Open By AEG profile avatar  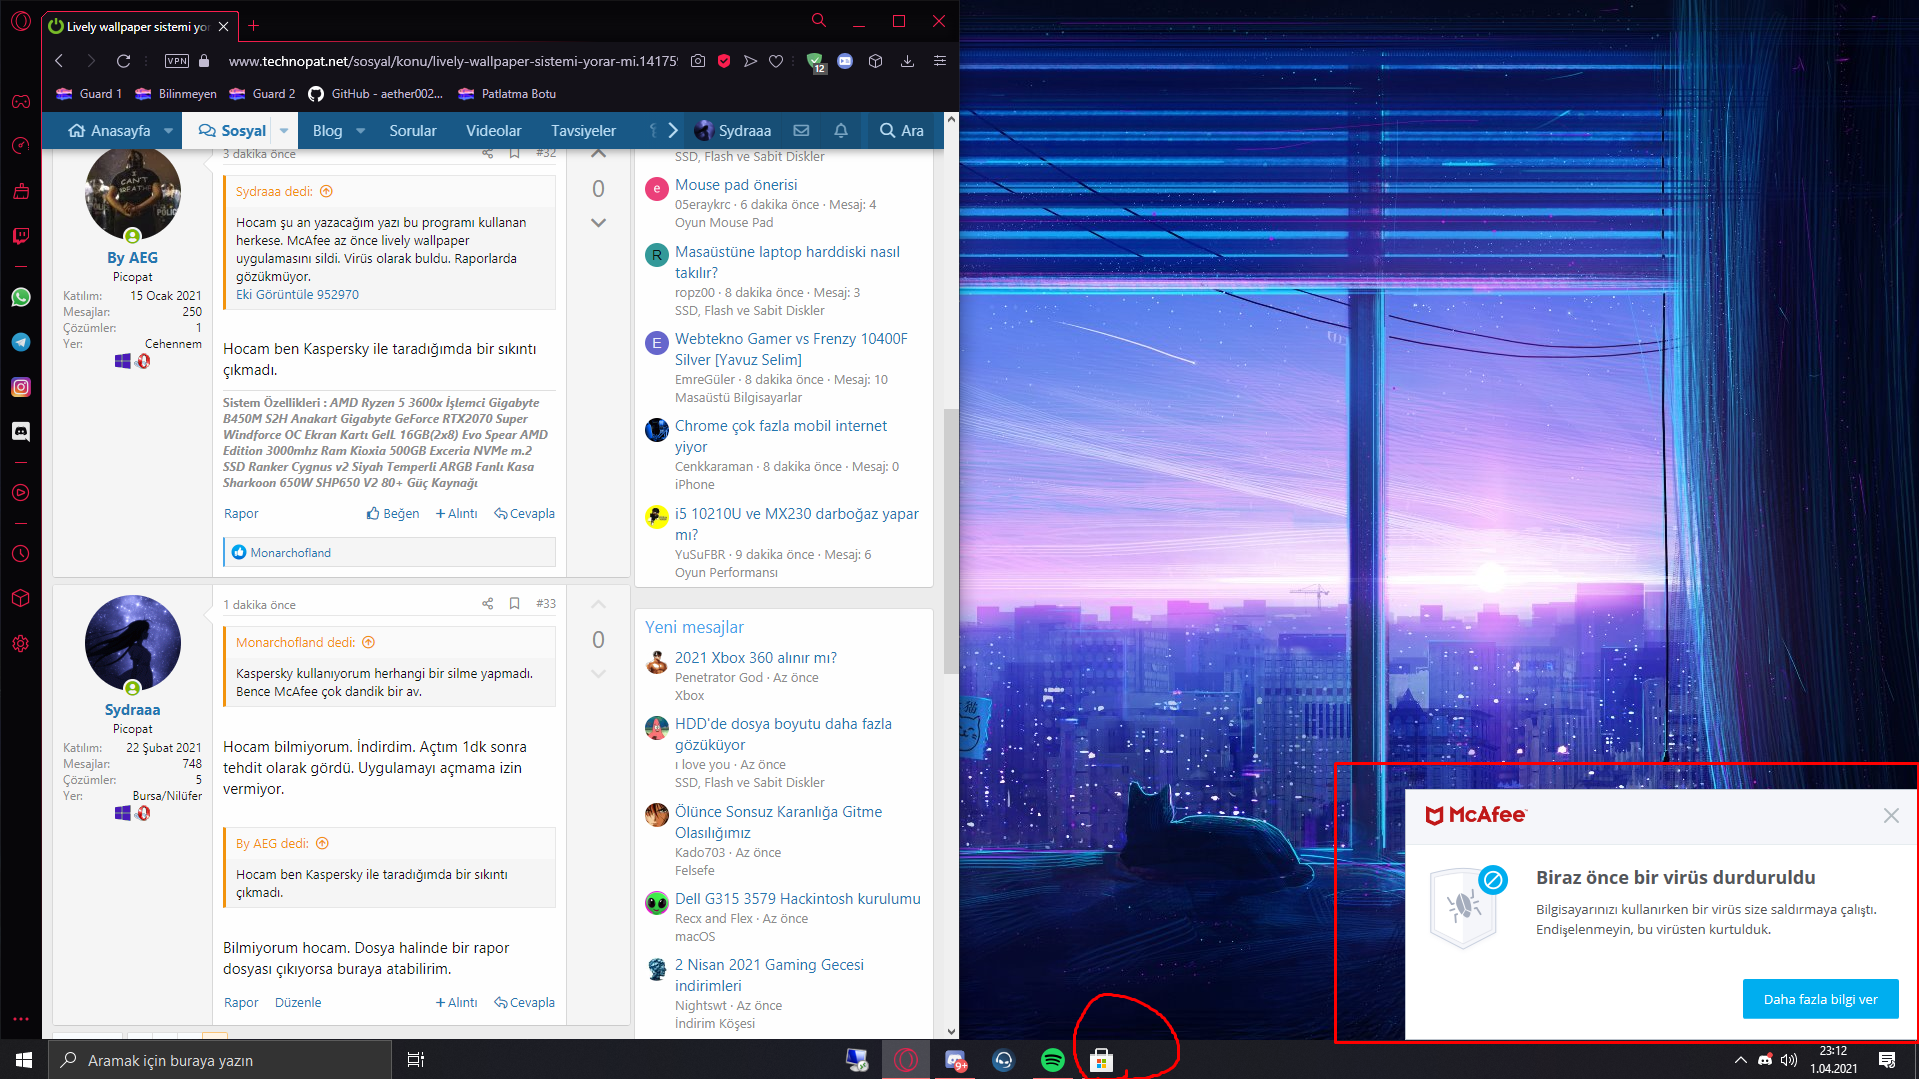click(133, 192)
